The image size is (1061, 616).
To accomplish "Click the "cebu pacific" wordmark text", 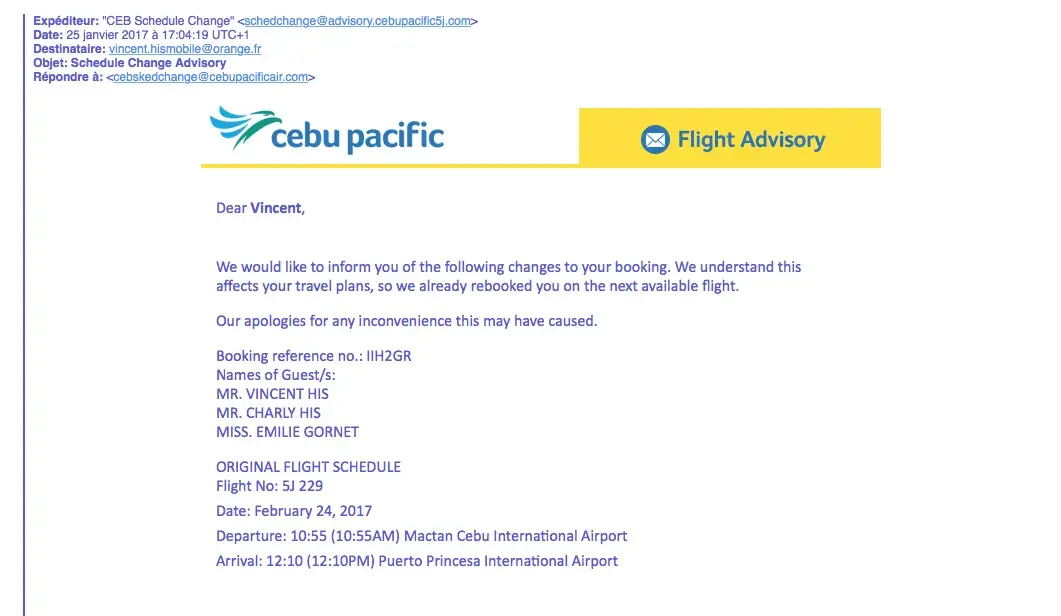I will click(357, 136).
